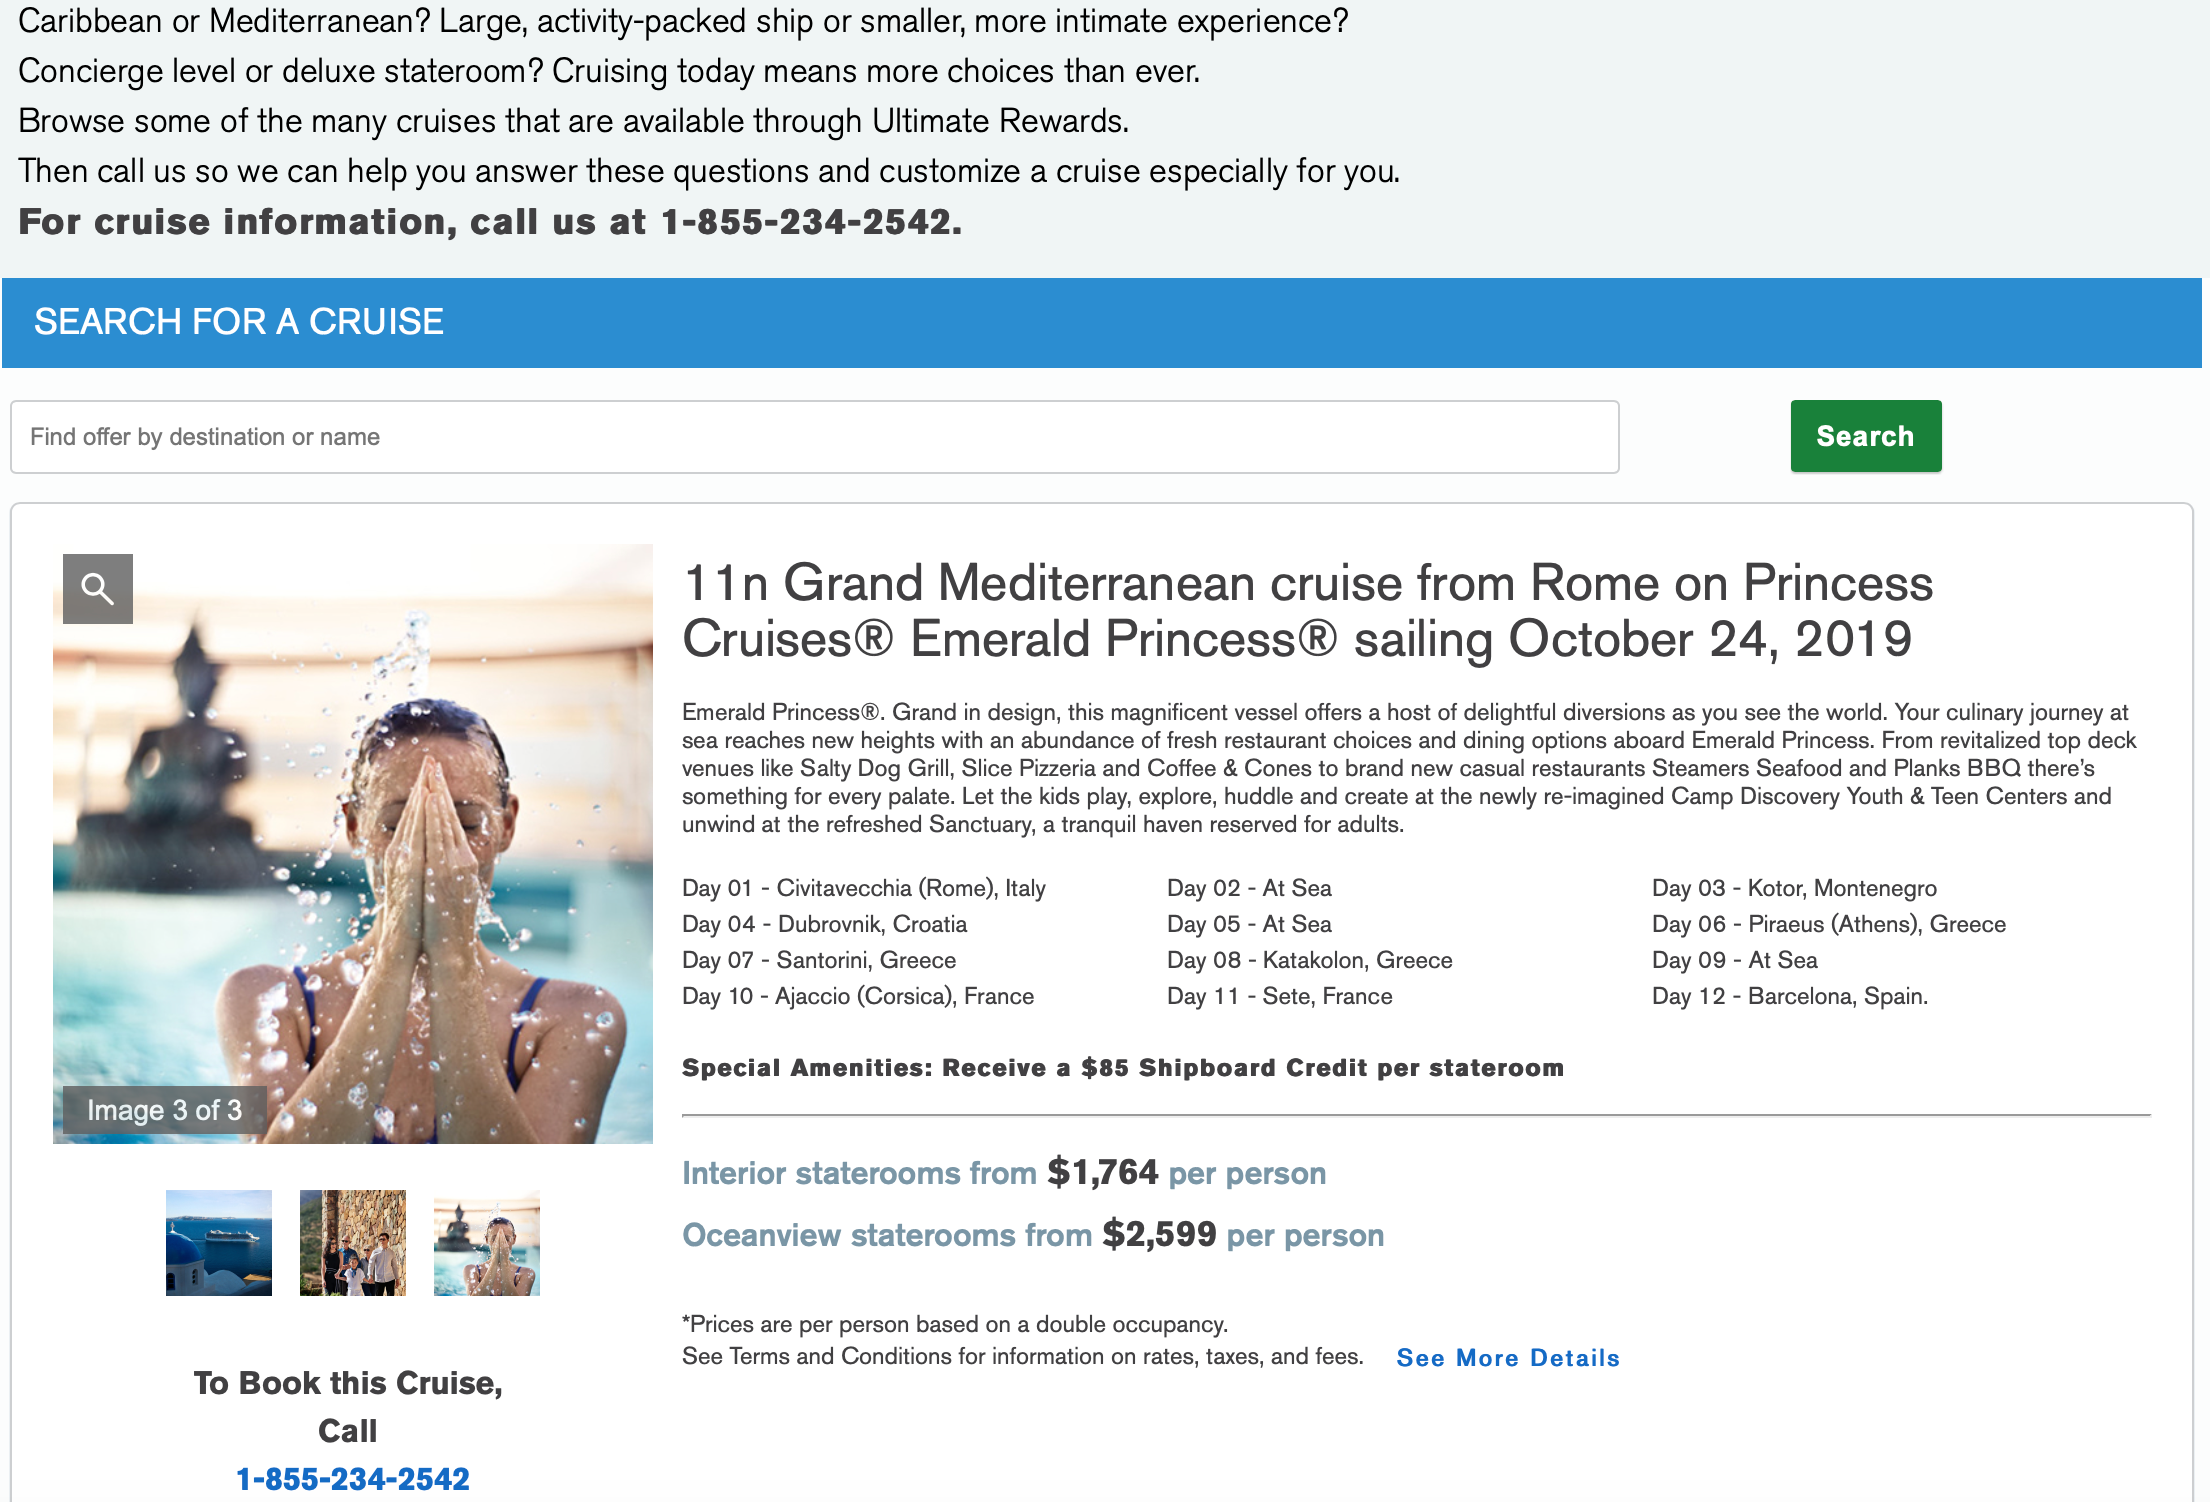Click the Interior staterooms $1,764 price line
The width and height of the screenshot is (2210, 1502).
(x=1004, y=1172)
